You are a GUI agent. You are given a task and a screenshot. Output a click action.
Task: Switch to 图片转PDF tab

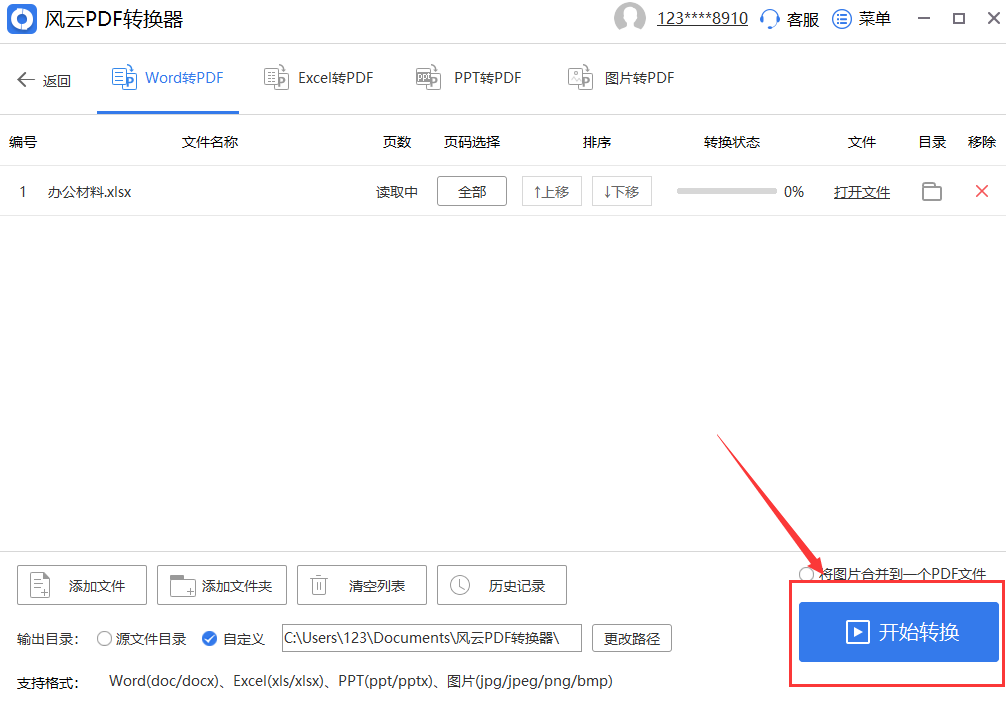click(x=621, y=78)
